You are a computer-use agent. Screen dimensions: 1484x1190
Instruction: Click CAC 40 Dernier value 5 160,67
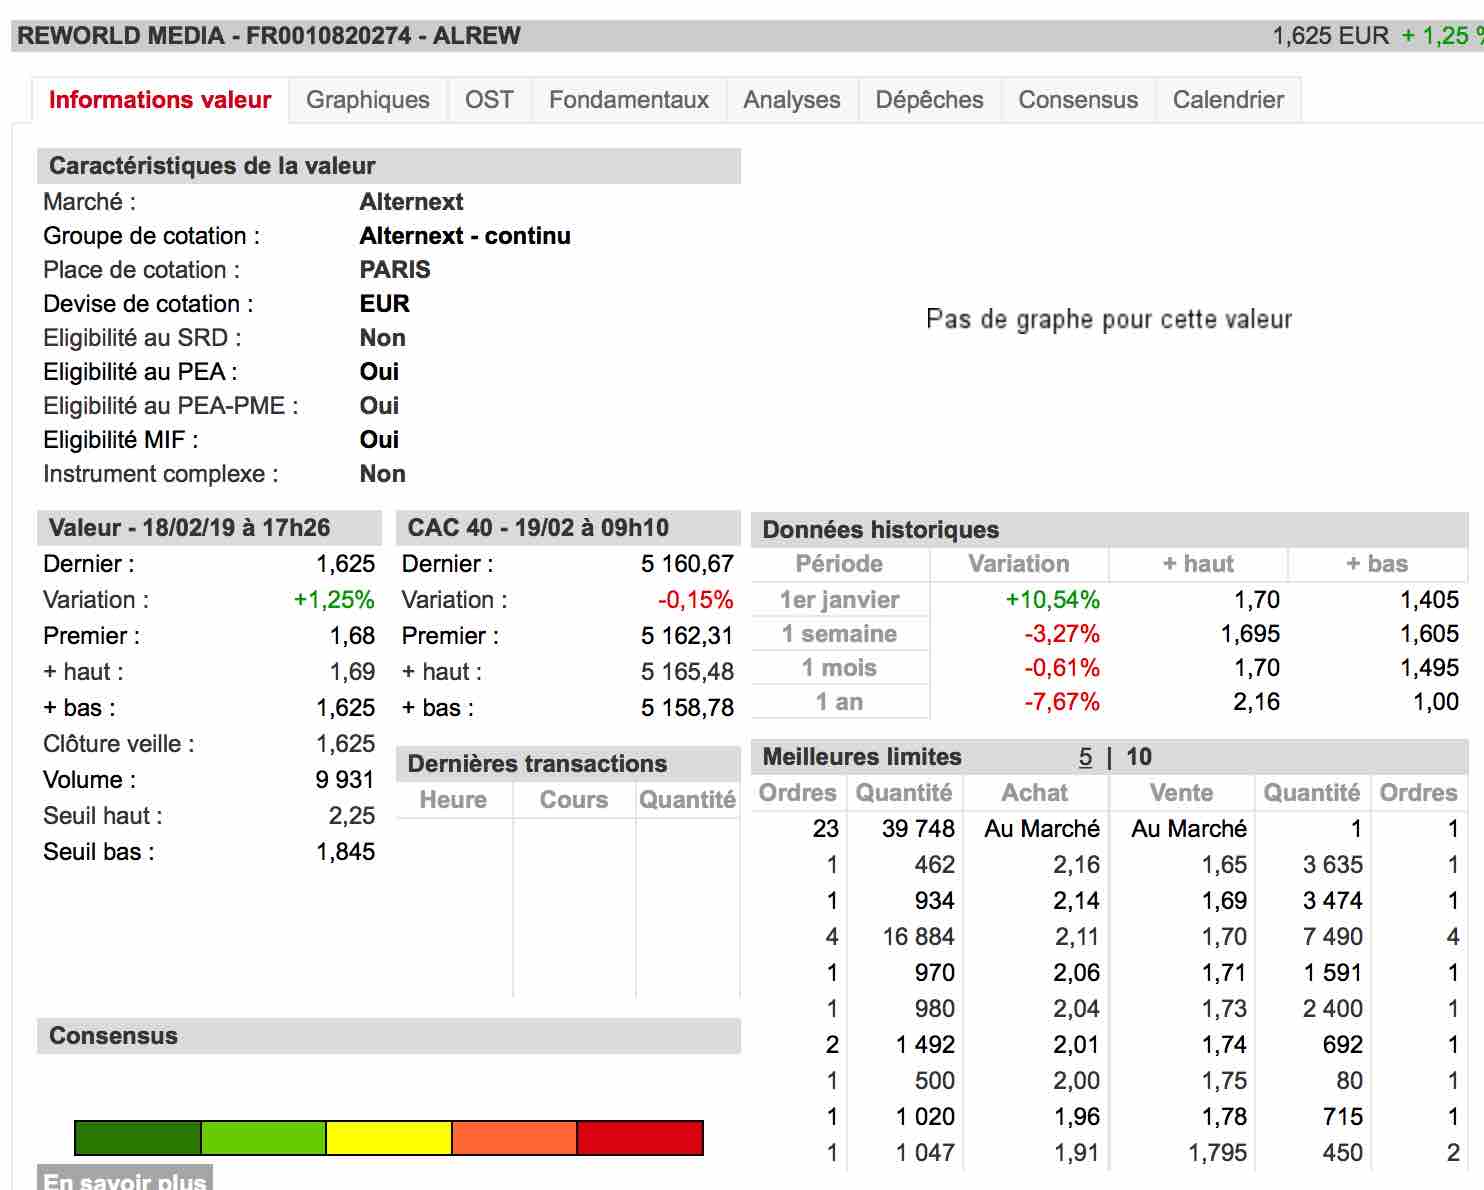tap(688, 564)
